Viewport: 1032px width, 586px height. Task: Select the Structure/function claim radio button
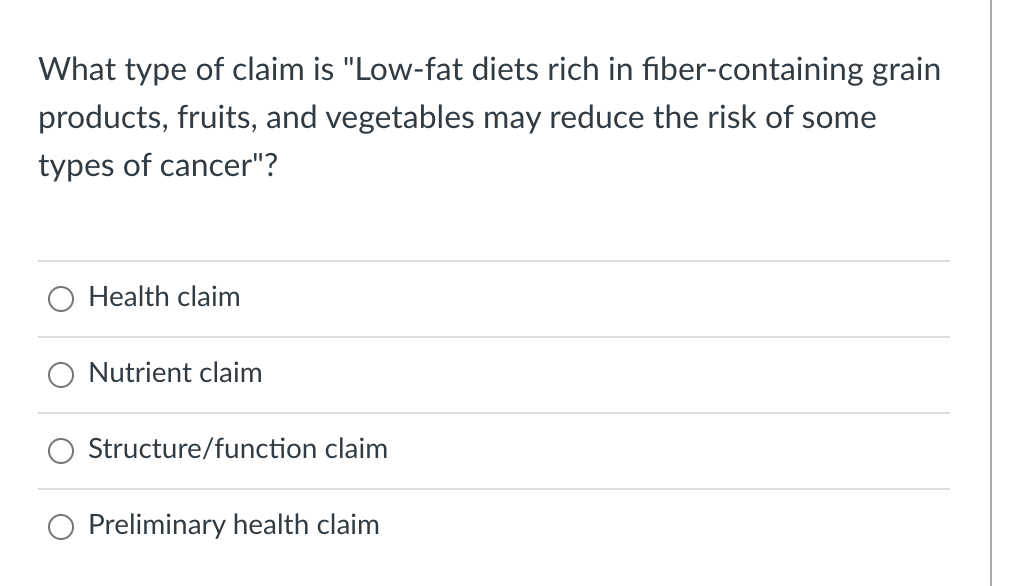click(x=61, y=451)
